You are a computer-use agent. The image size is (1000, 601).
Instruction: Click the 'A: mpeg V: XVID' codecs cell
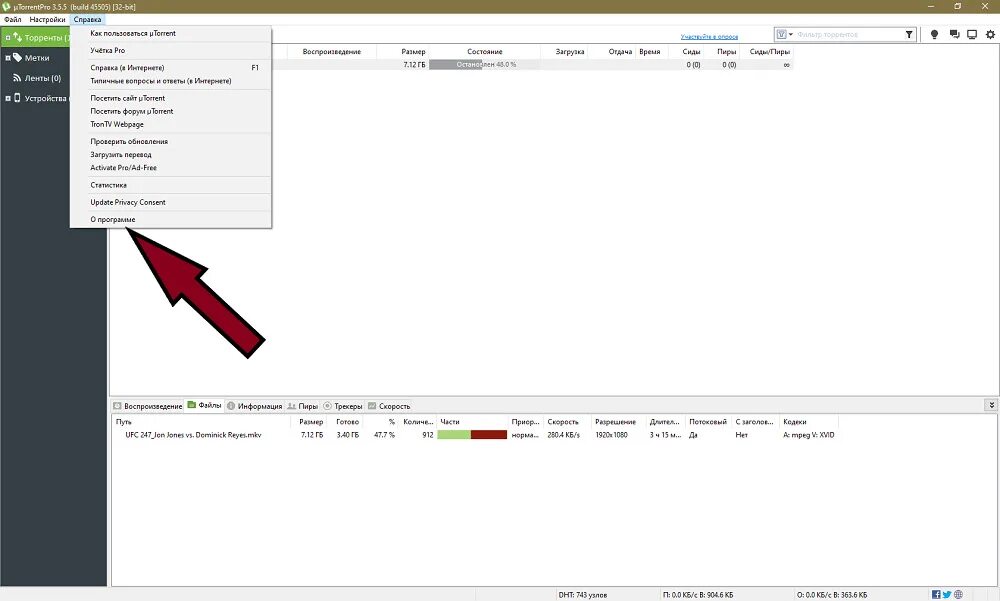809,435
